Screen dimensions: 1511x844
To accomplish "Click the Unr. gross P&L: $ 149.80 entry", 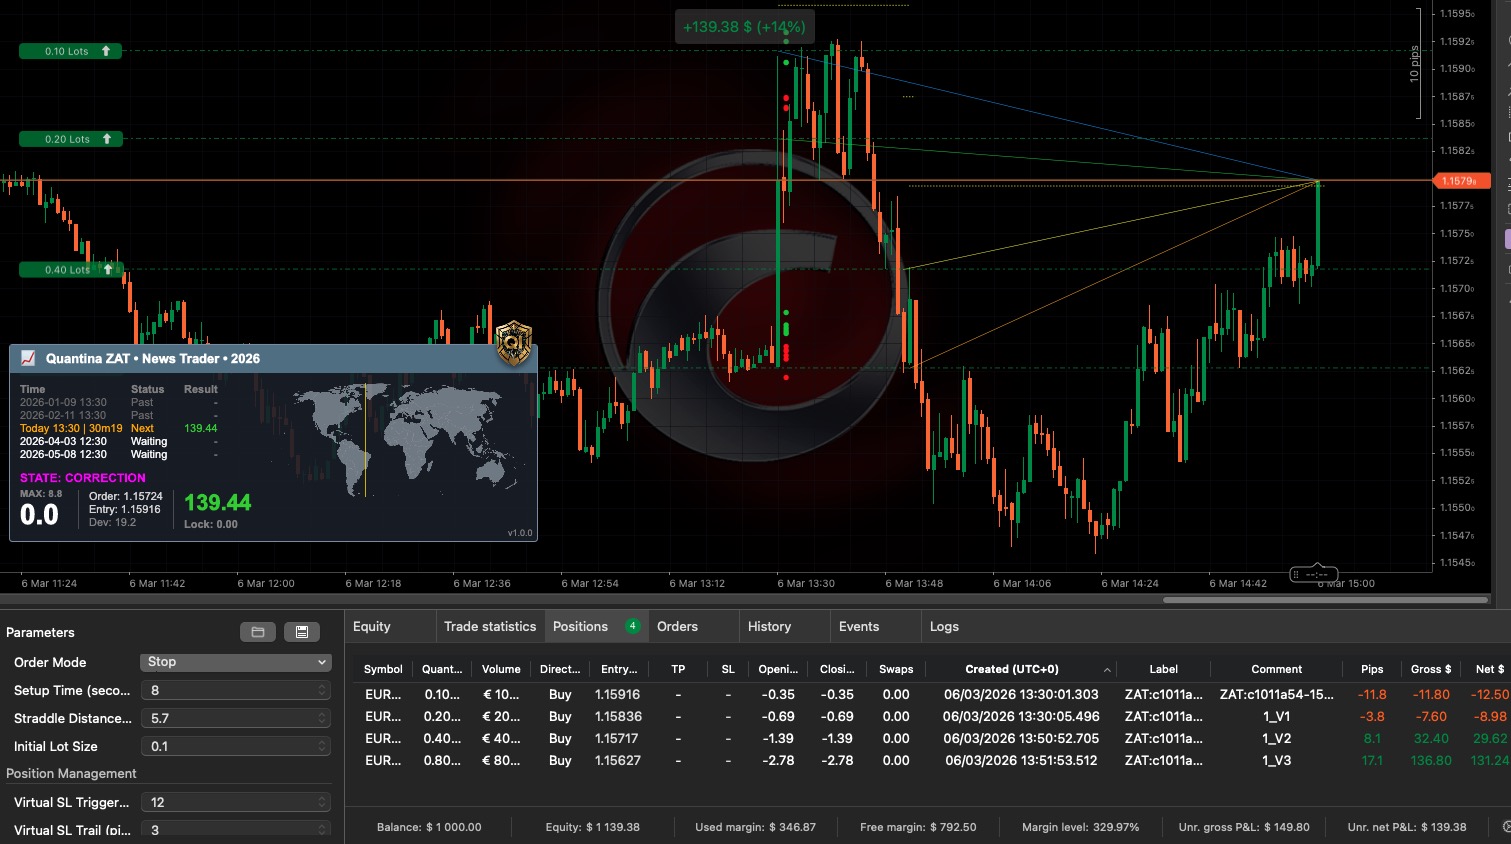I will point(1244,827).
